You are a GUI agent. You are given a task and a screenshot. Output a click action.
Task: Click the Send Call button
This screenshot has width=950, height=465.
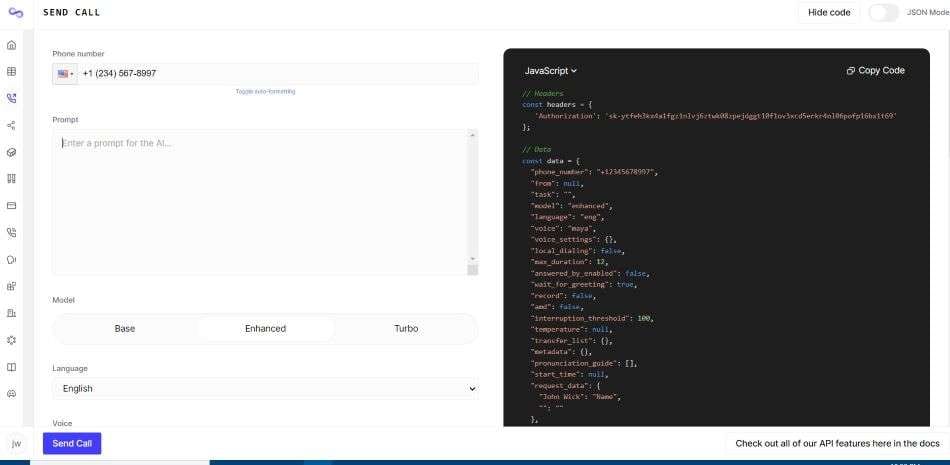(x=72, y=443)
